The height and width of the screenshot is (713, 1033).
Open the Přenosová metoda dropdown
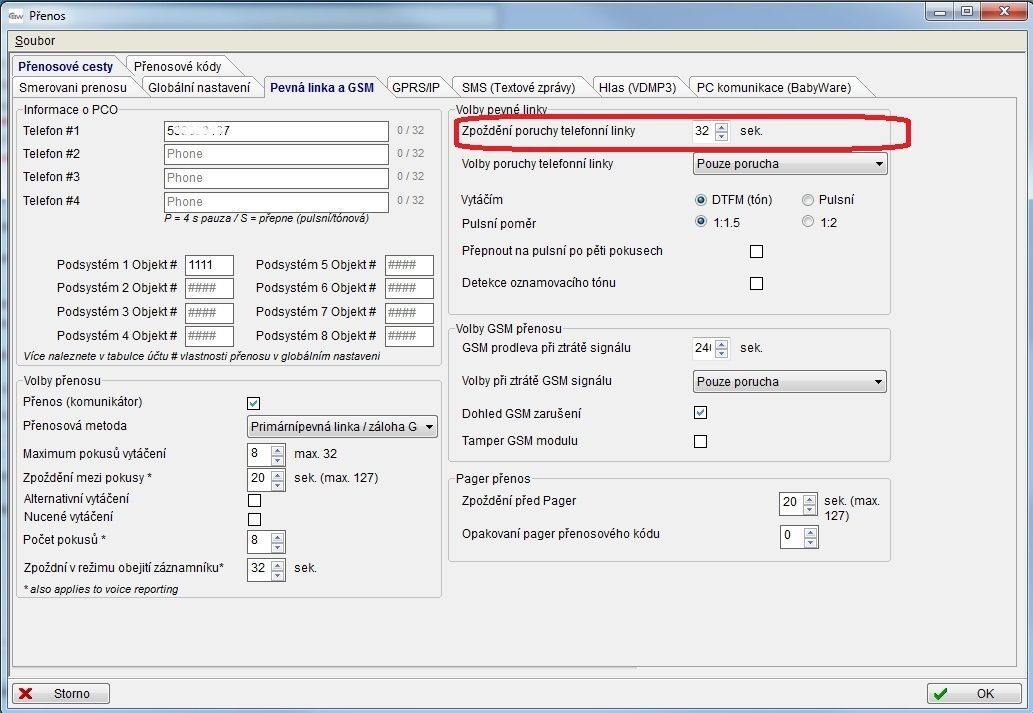click(342, 427)
